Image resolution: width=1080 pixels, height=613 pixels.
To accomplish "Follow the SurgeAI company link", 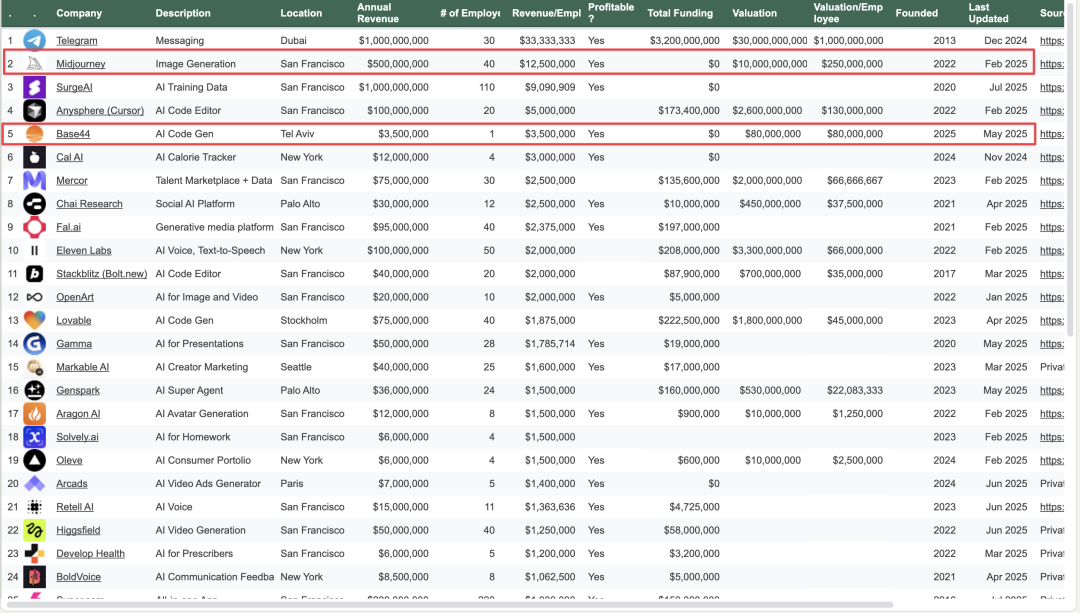I will [74, 87].
